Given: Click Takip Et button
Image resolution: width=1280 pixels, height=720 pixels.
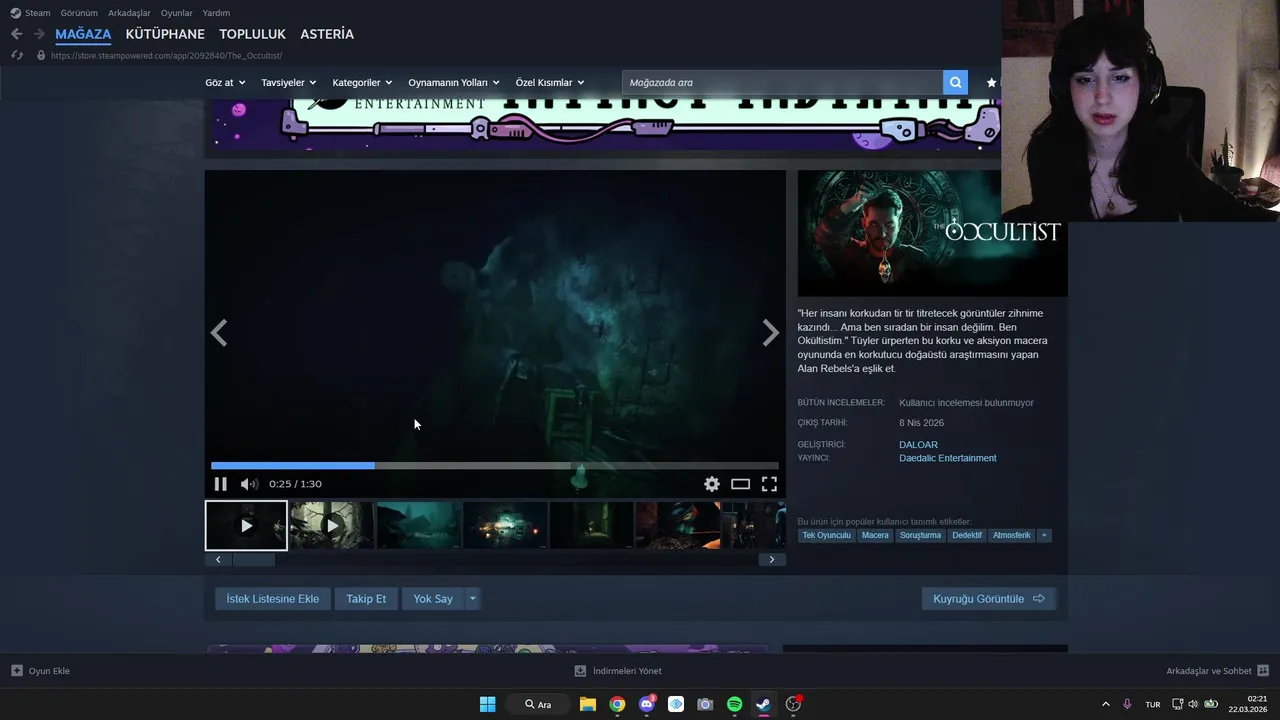Looking at the screenshot, I should [x=366, y=599].
